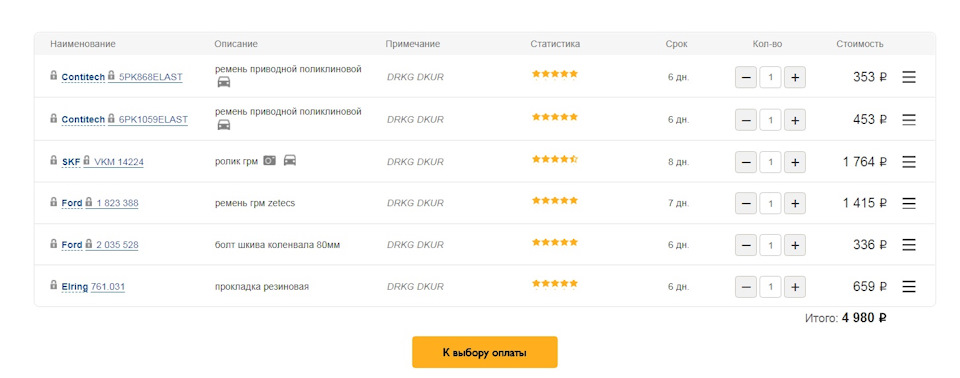
Task: Click К выбору оплаты button
Action: click(484, 352)
